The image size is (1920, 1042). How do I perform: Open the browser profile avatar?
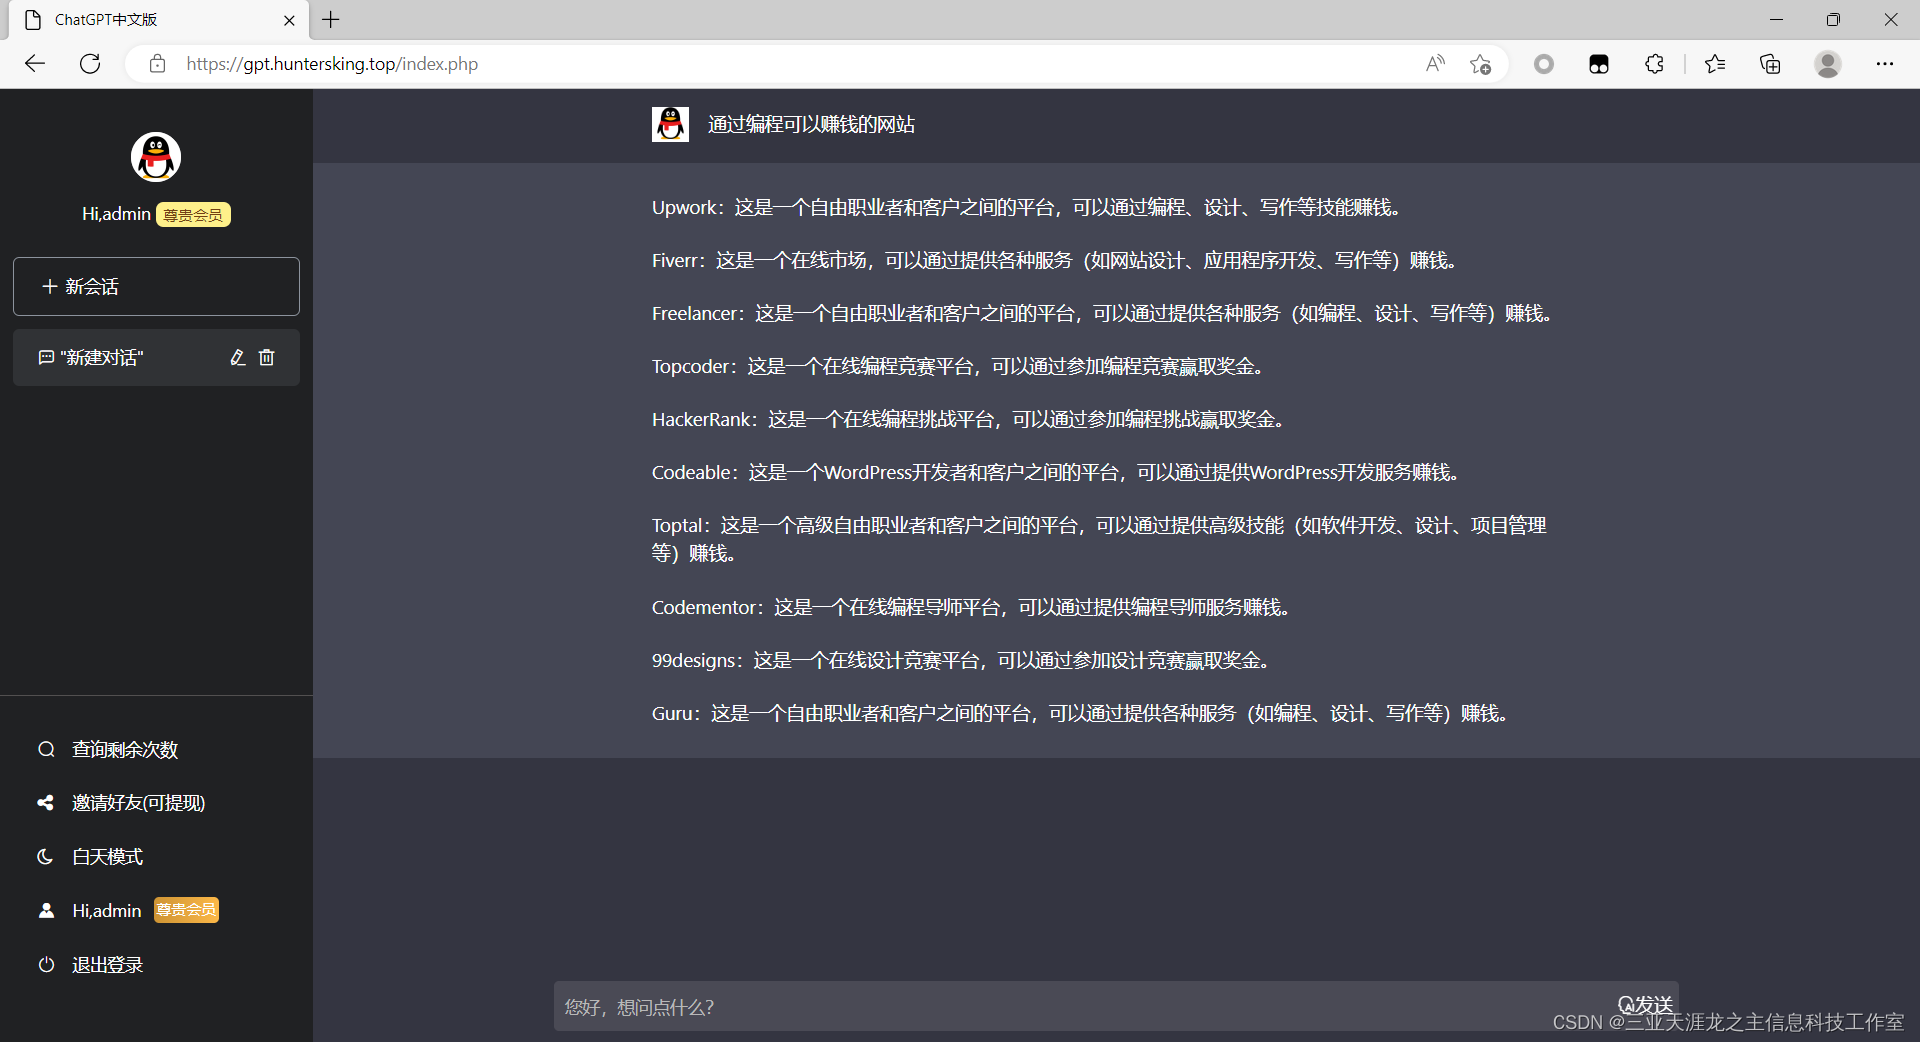click(1828, 64)
